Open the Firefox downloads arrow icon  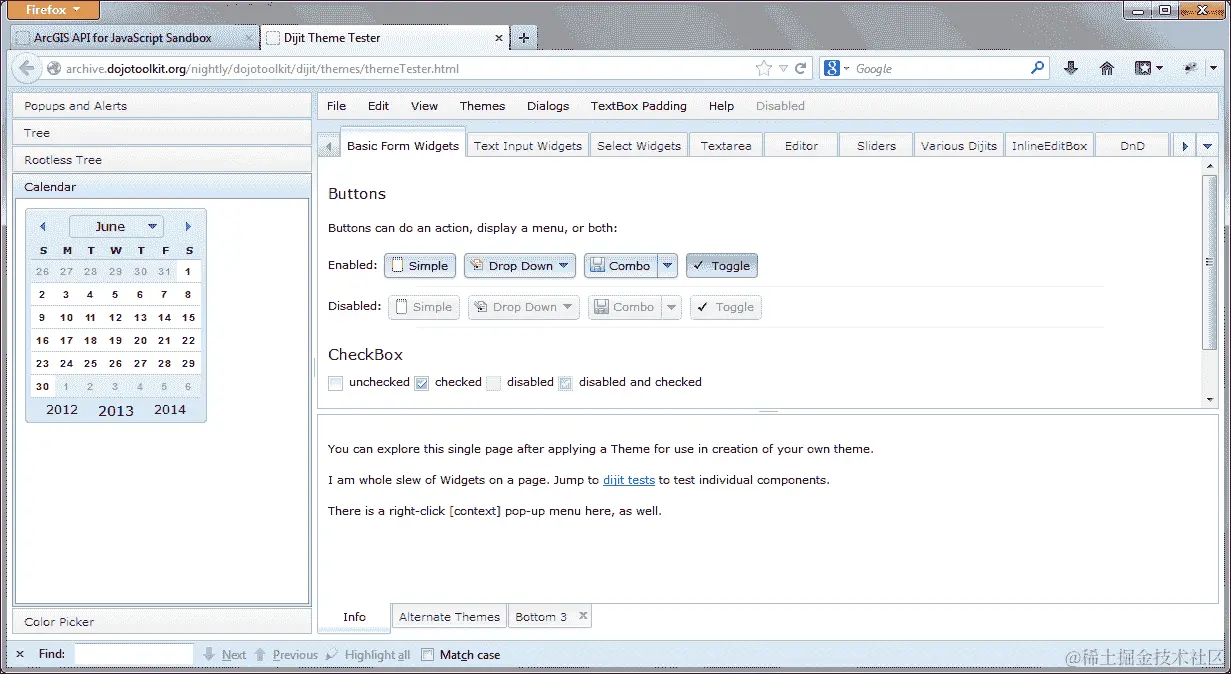click(1071, 68)
